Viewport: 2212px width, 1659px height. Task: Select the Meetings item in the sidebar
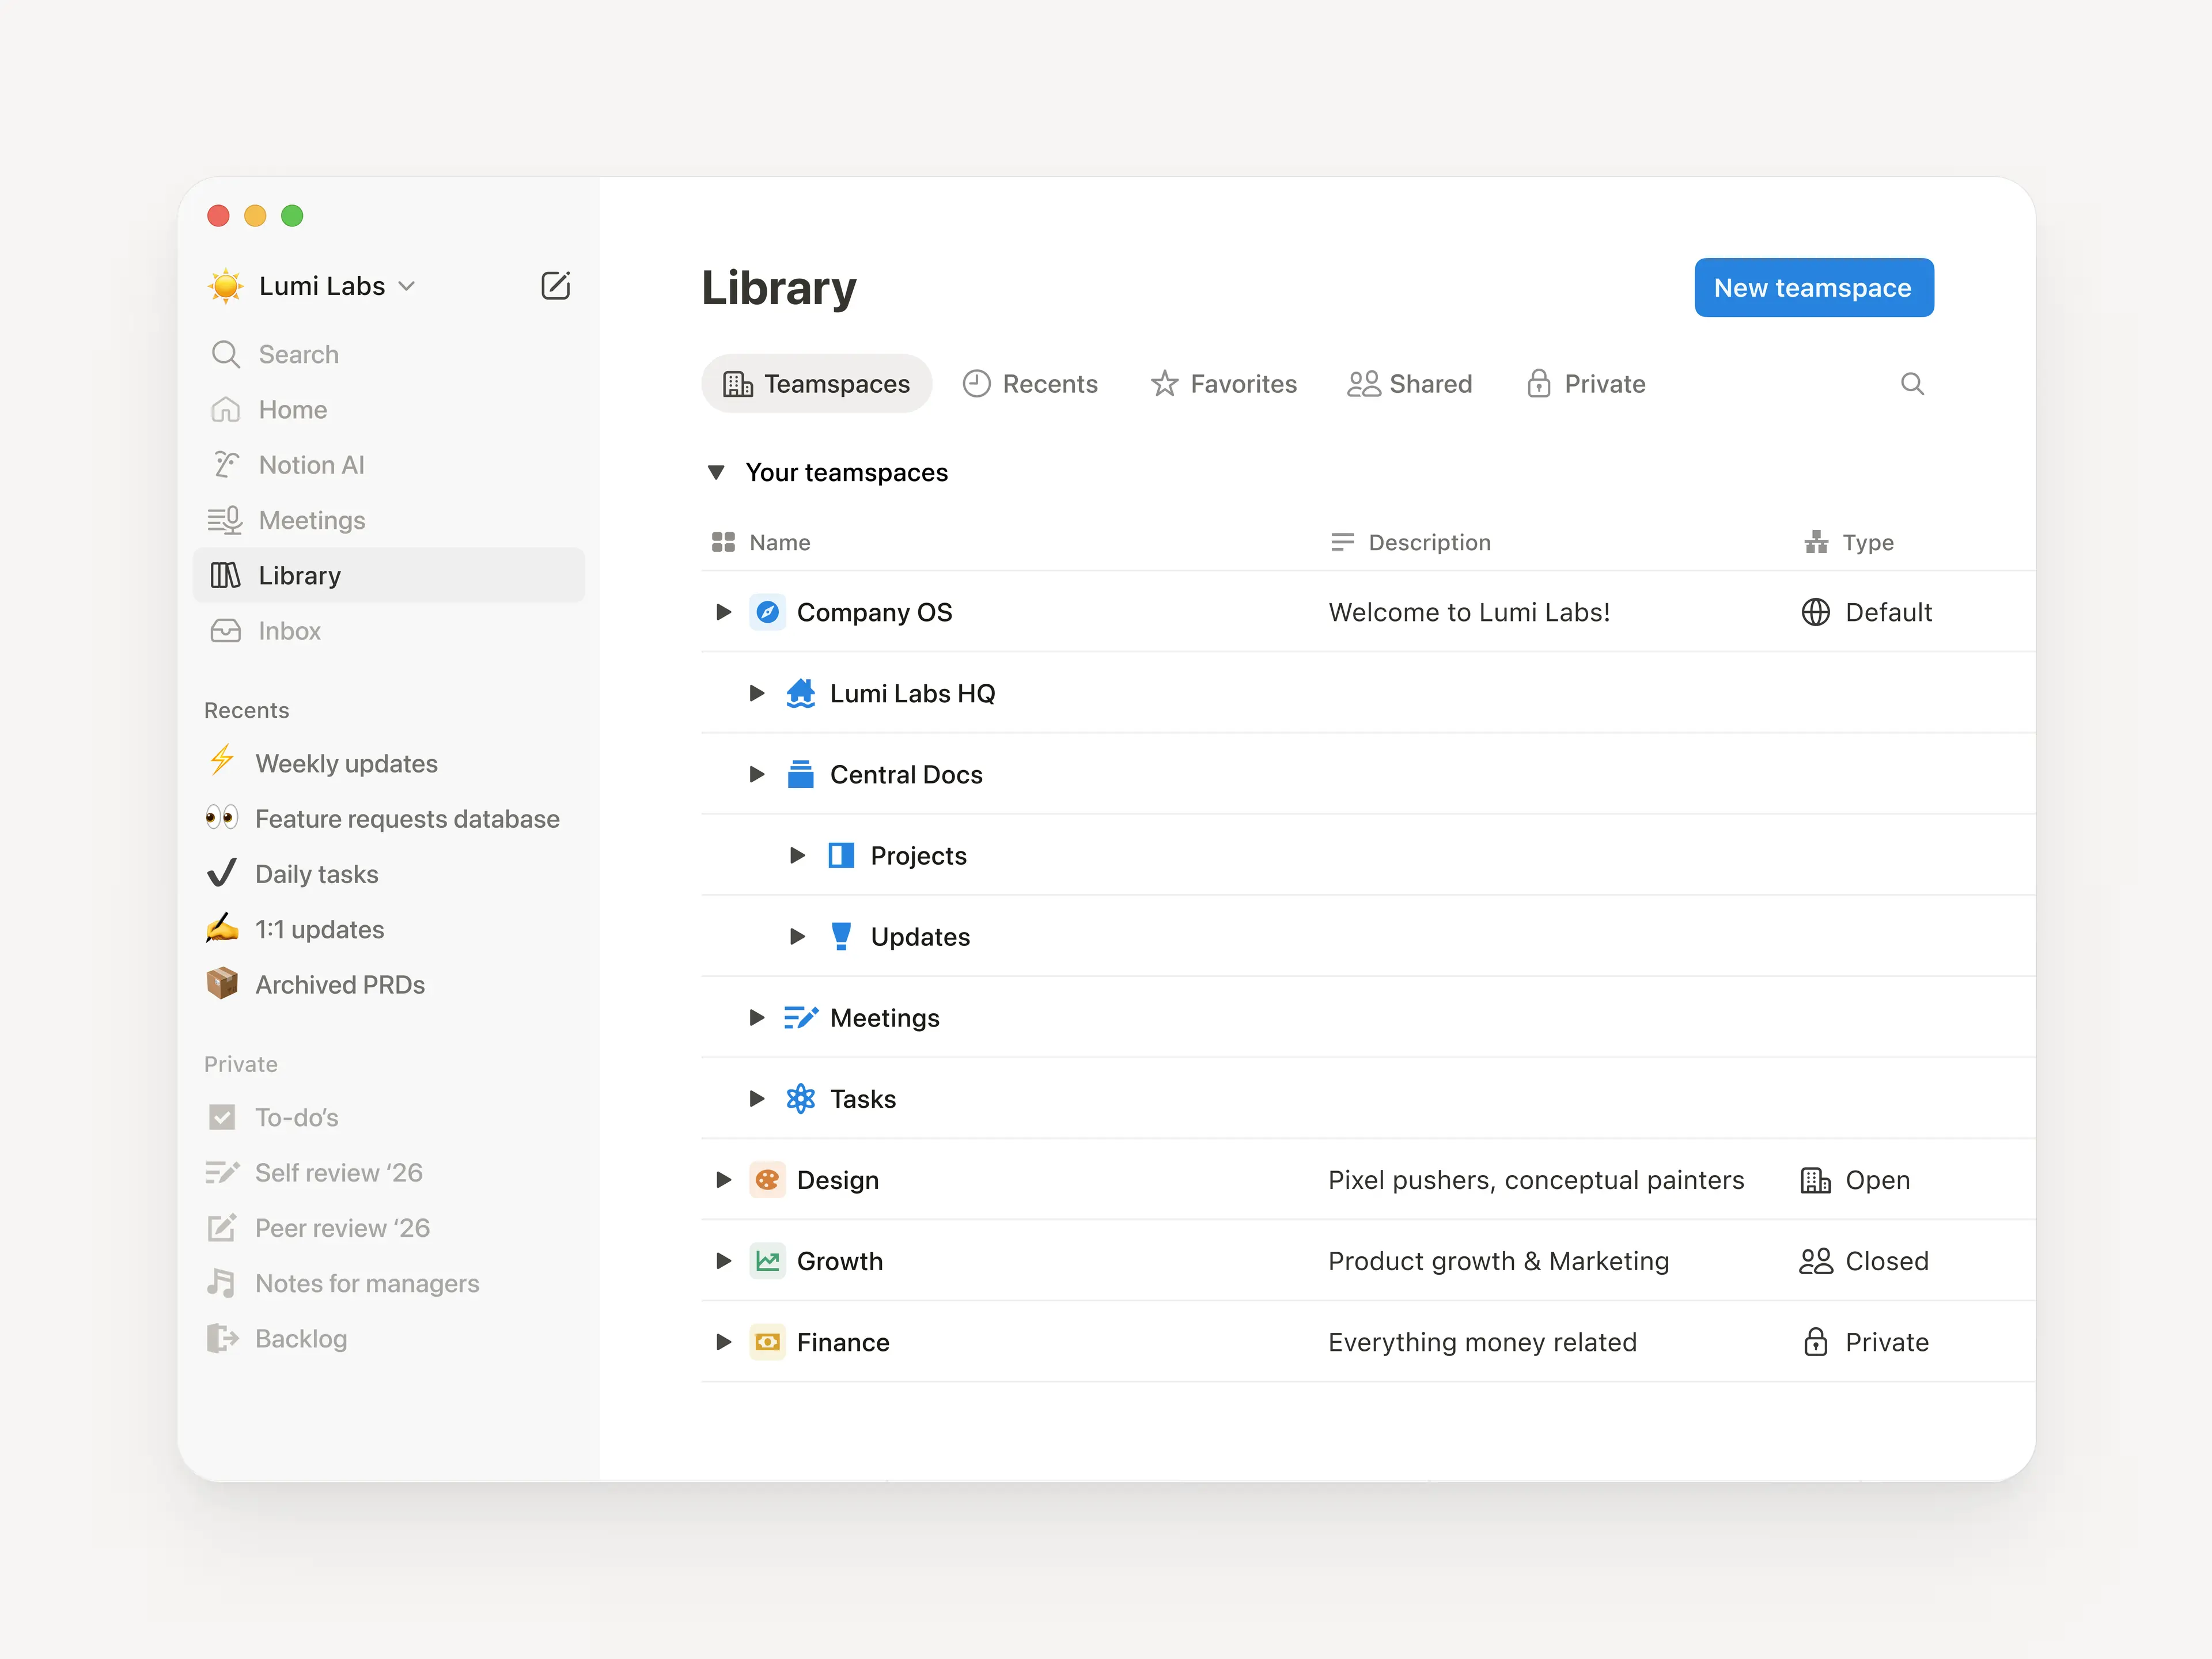click(311, 519)
